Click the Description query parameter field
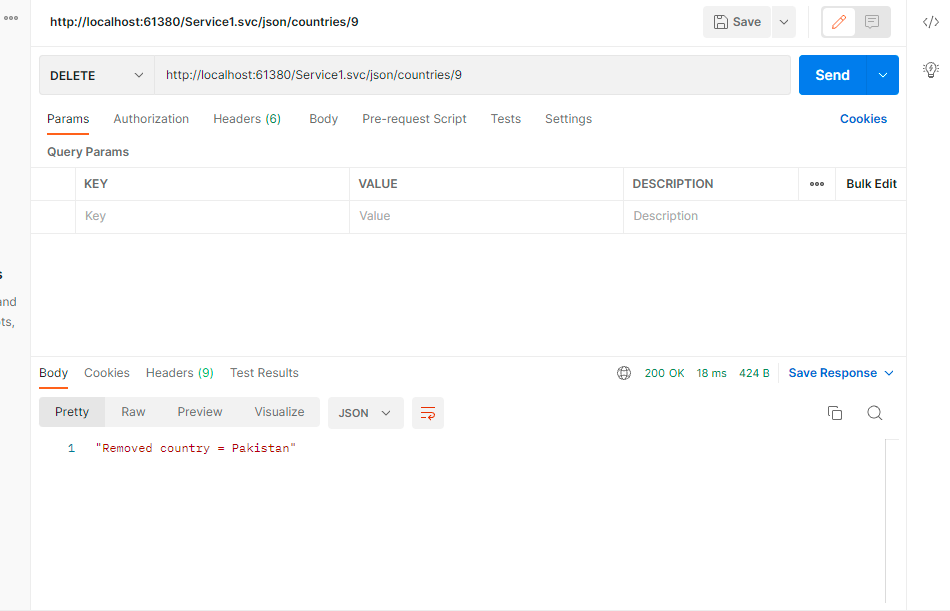 pos(765,216)
